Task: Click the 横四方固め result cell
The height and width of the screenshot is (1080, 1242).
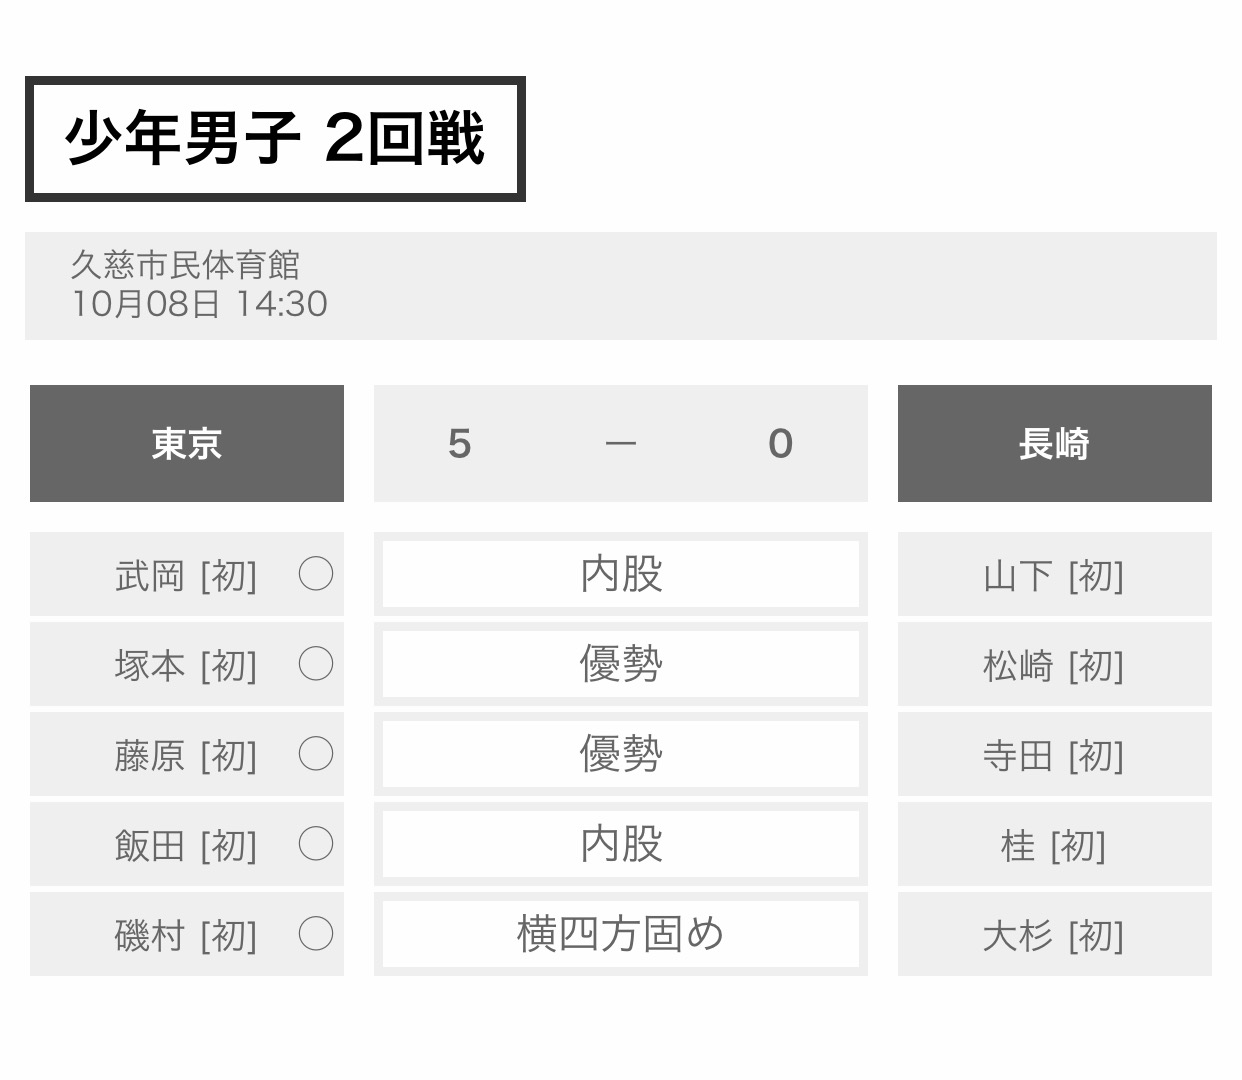Action: (620, 934)
